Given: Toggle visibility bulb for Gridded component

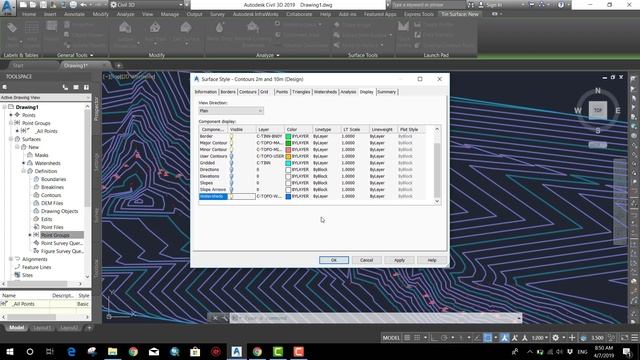Looking at the screenshot, I should pyautogui.click(x=231, y=163).
